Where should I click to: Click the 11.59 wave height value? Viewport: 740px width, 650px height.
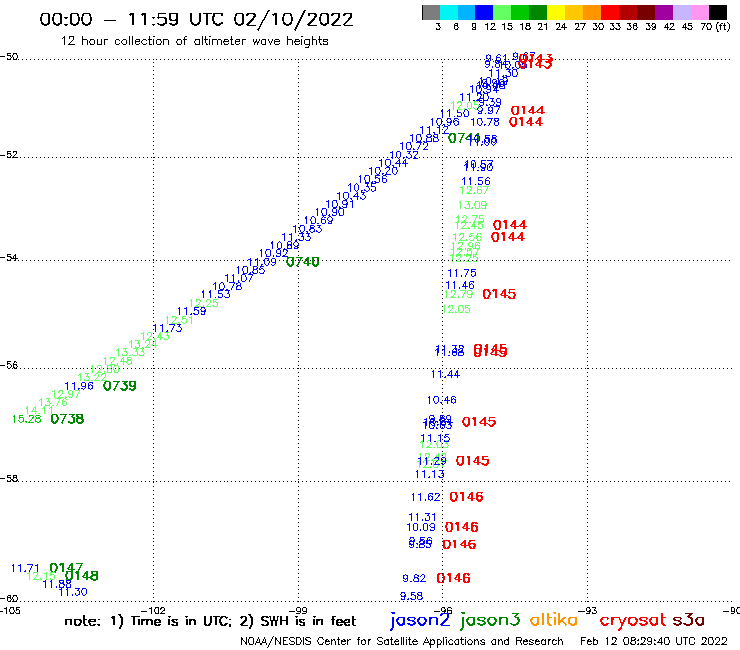pos(192,311)
